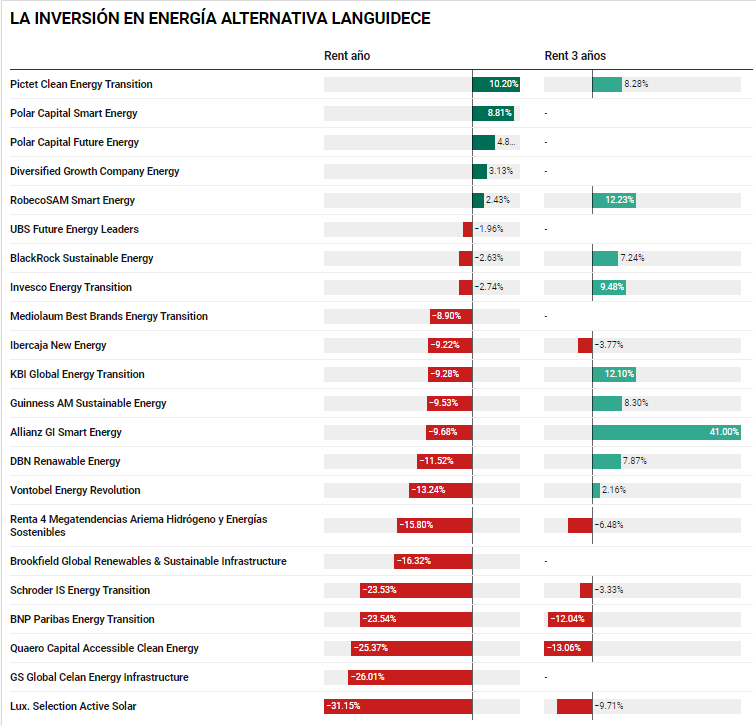The width and height of the screenshot is (756, 726).
Task: Select 'Mediolaum Best Brands Energy Transition' label
Action: point(109,316)
